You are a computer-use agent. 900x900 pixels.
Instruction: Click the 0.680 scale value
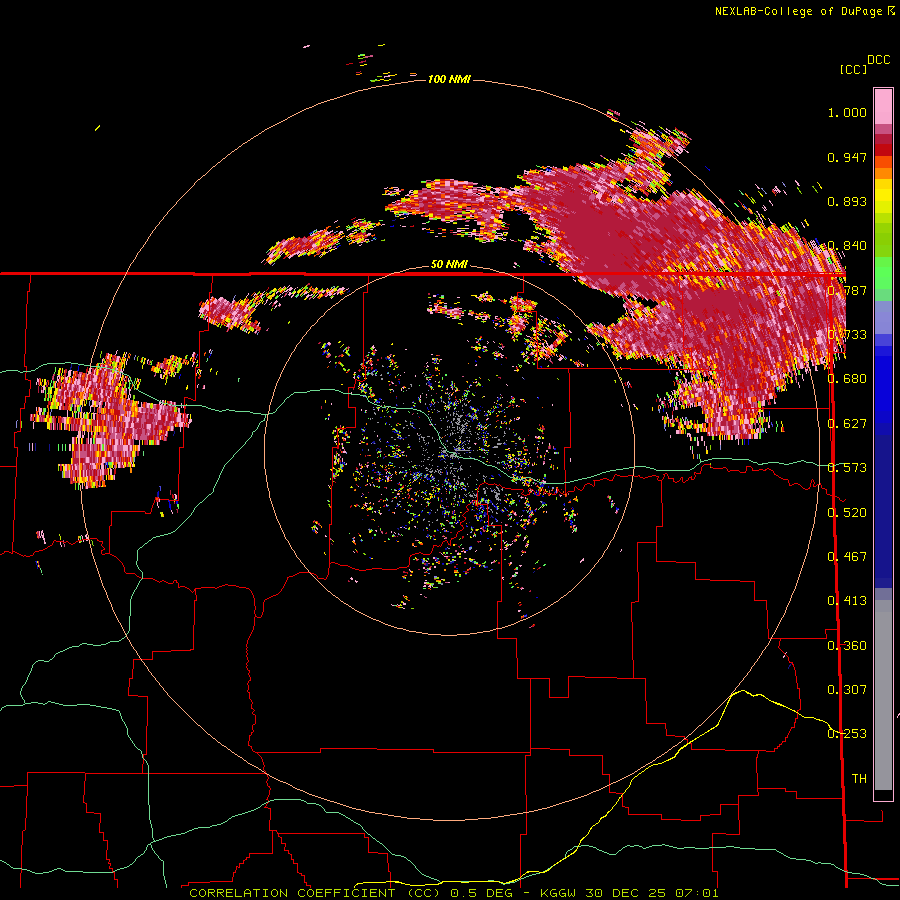click(847, 379)
